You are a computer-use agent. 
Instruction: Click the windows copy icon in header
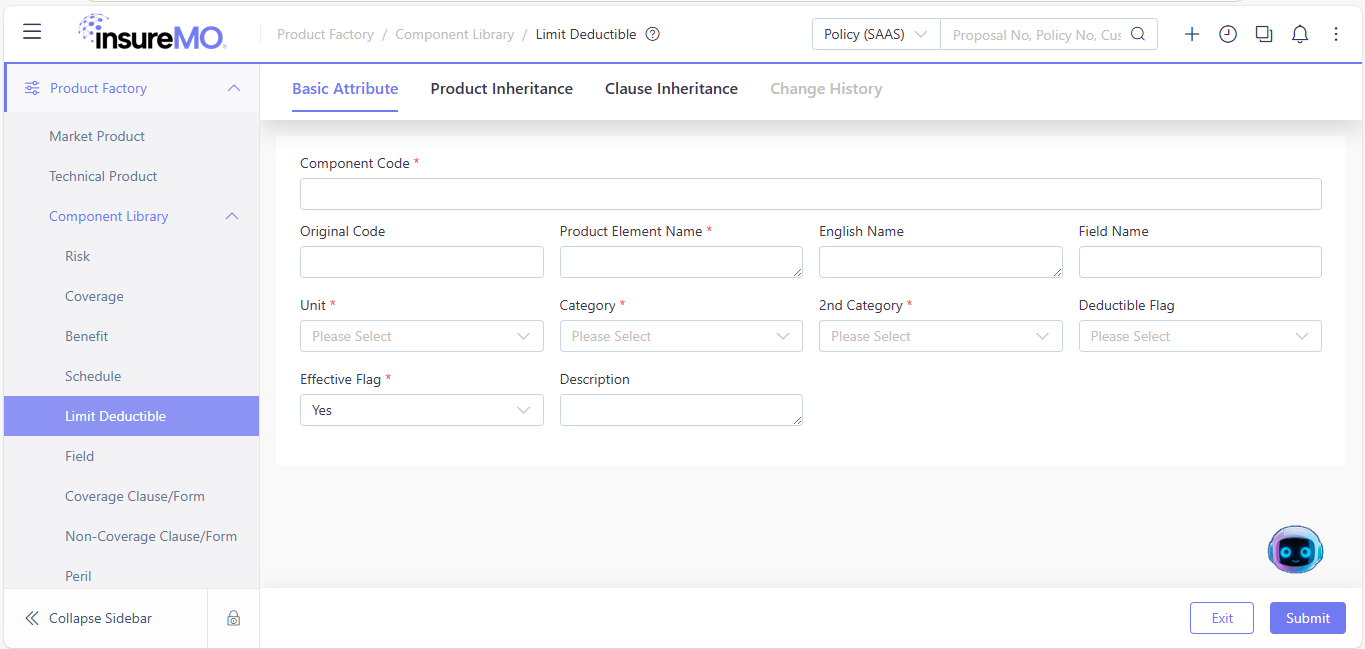[x=1264, y=34]
